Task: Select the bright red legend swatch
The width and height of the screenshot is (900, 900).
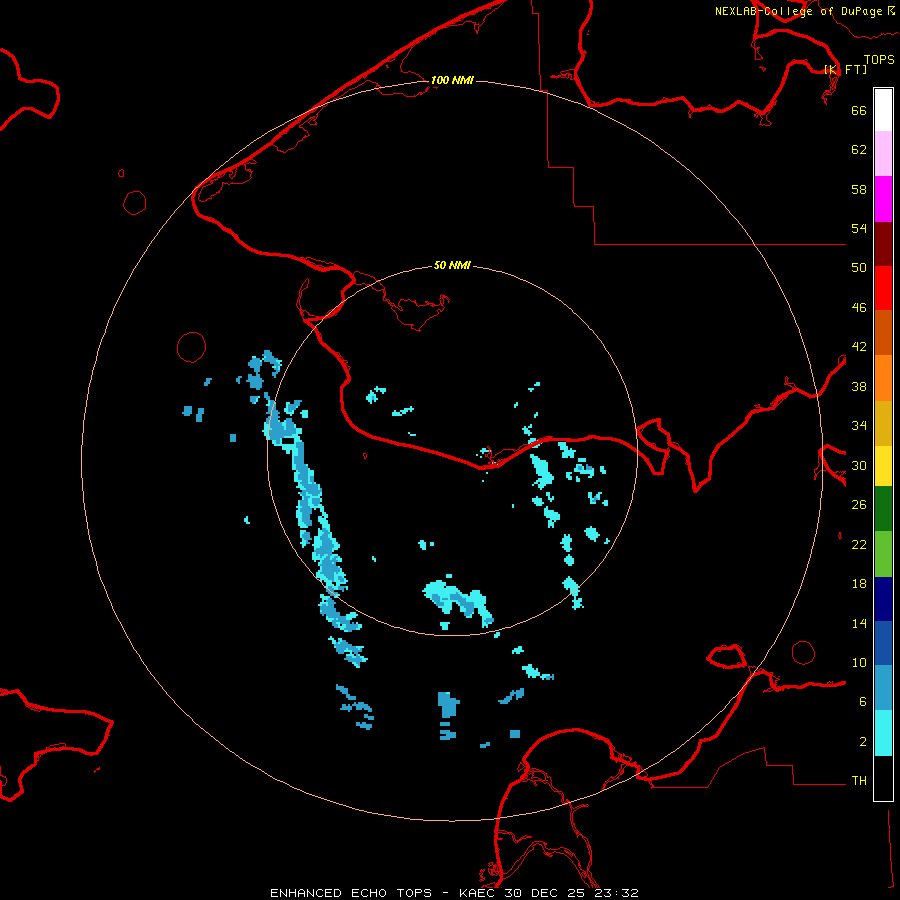Action: [x=883, y=288]
